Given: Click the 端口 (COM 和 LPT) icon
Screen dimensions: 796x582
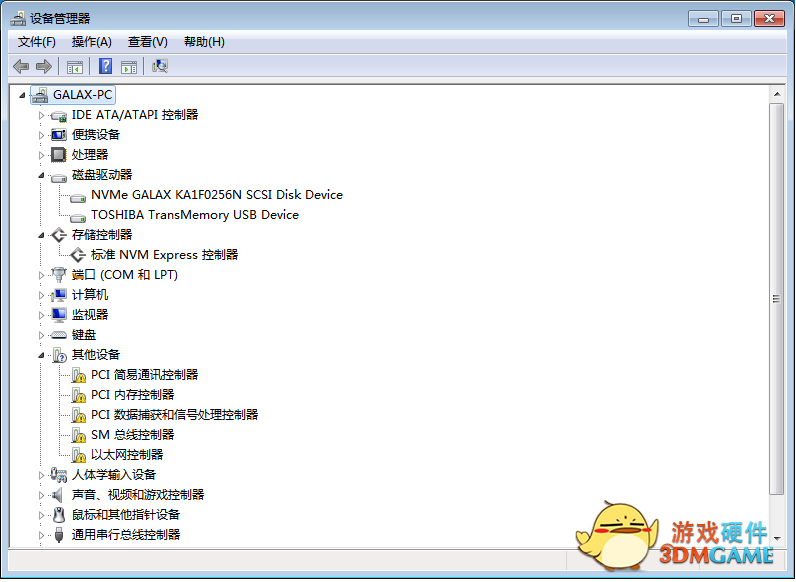Looking at the screenshot, I should tap(59, 275).
